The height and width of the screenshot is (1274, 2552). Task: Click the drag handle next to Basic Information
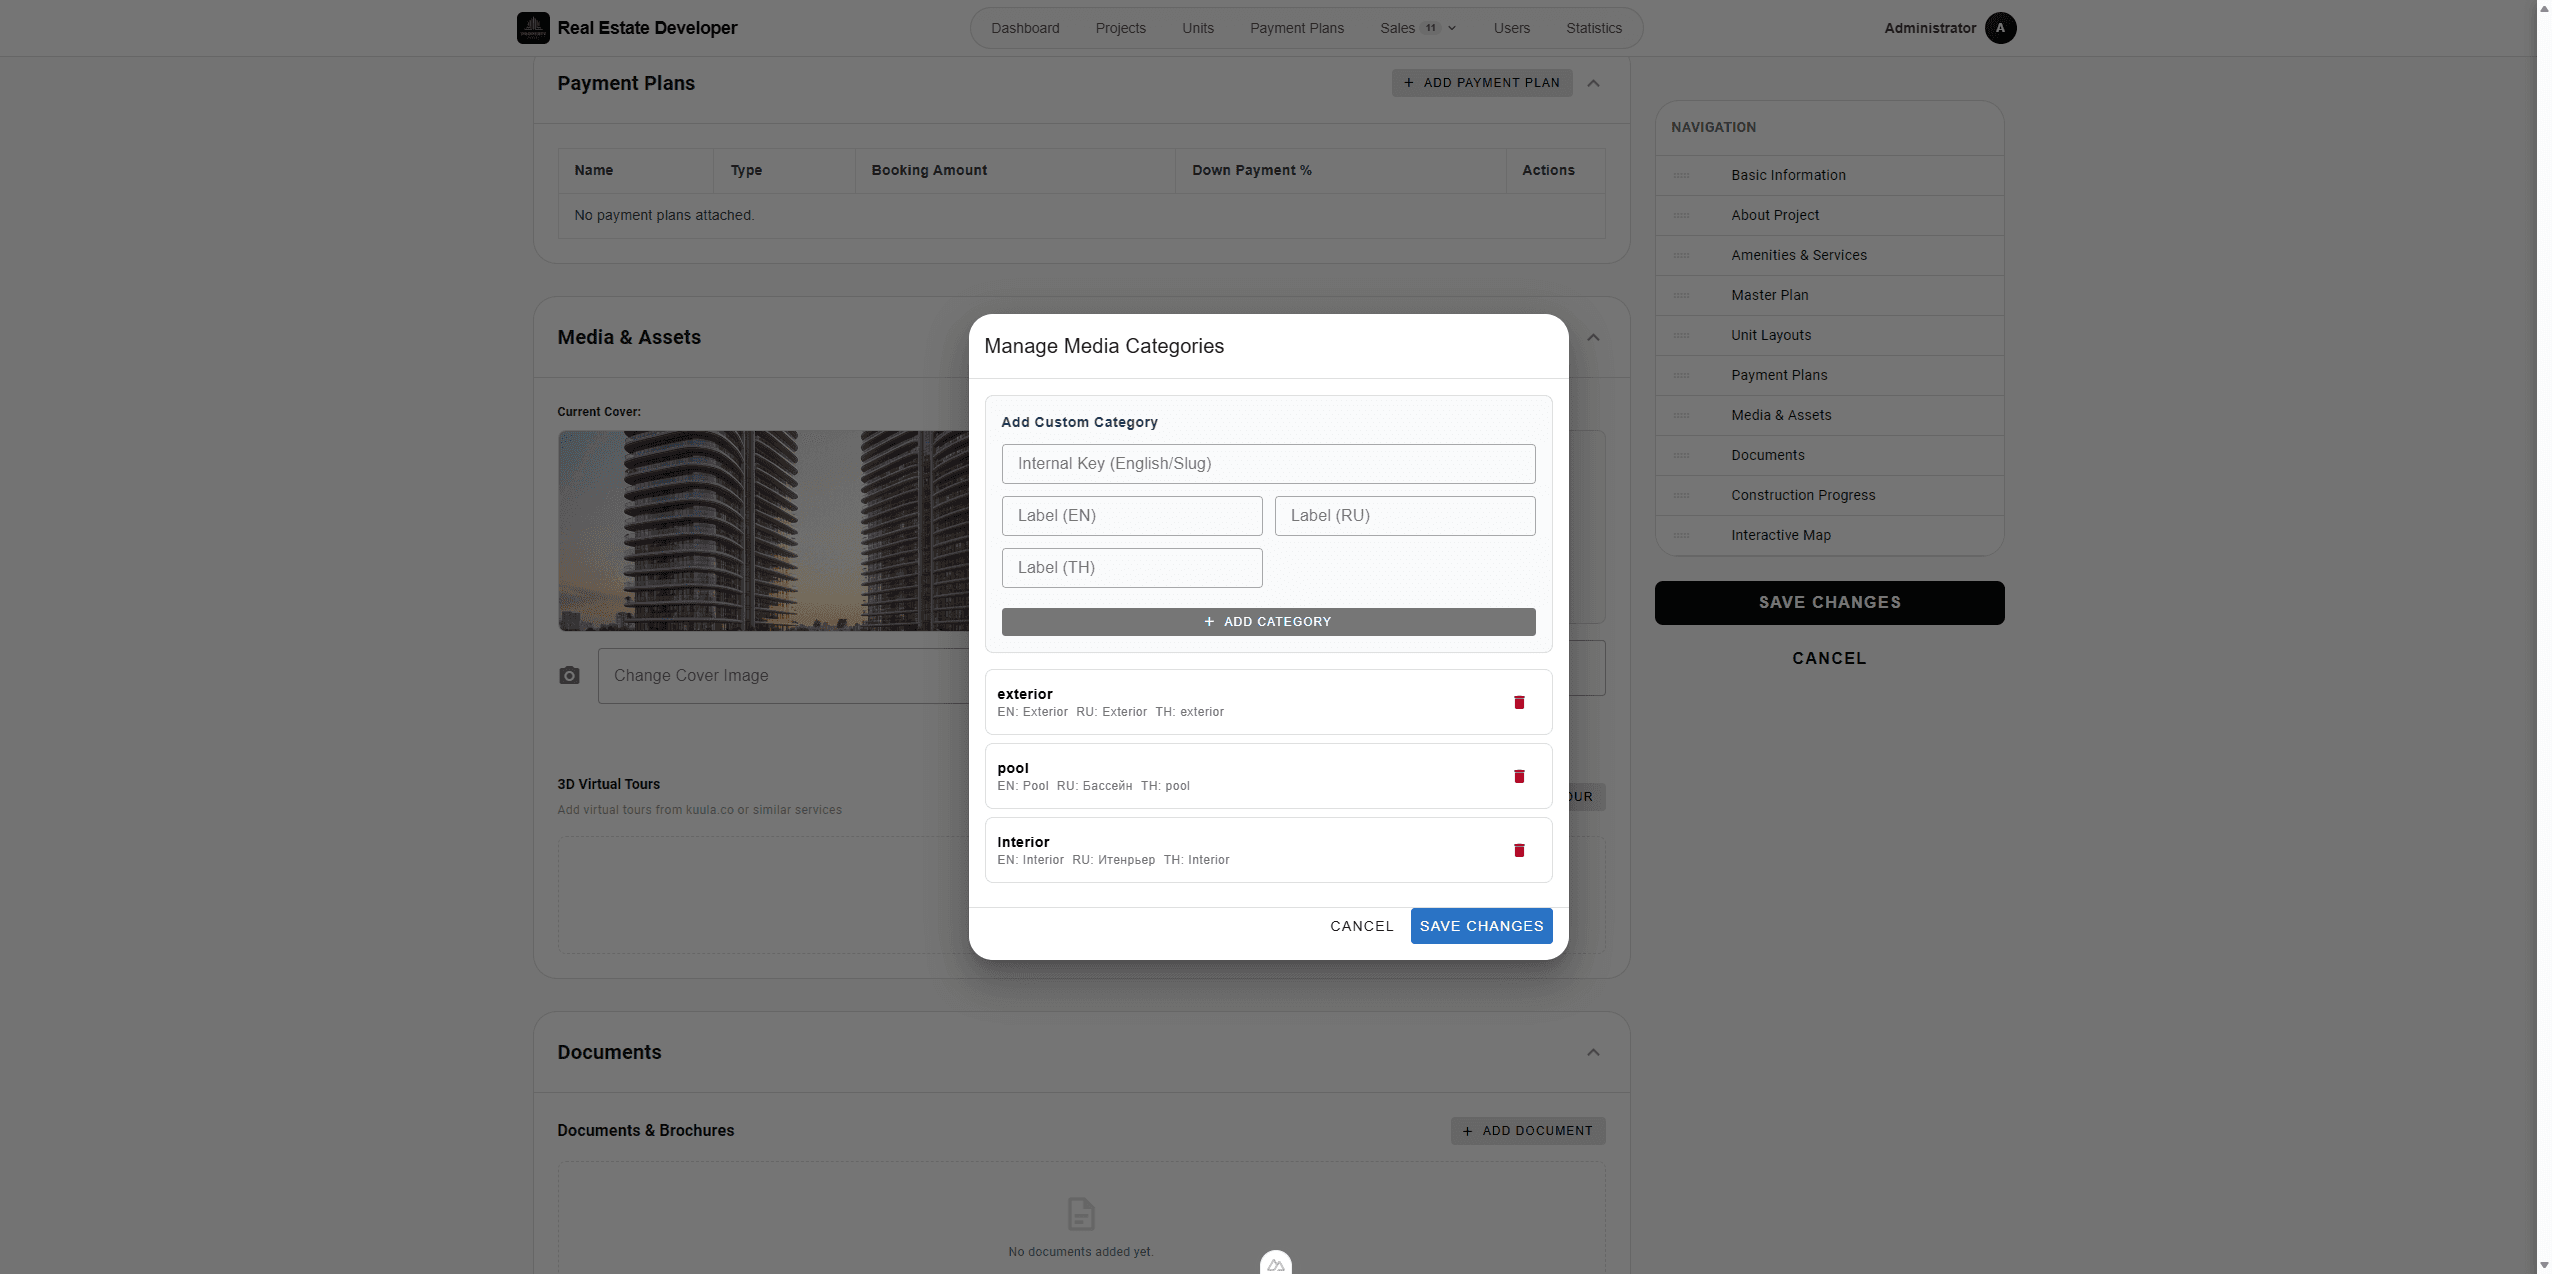(x=1682, y=175)
